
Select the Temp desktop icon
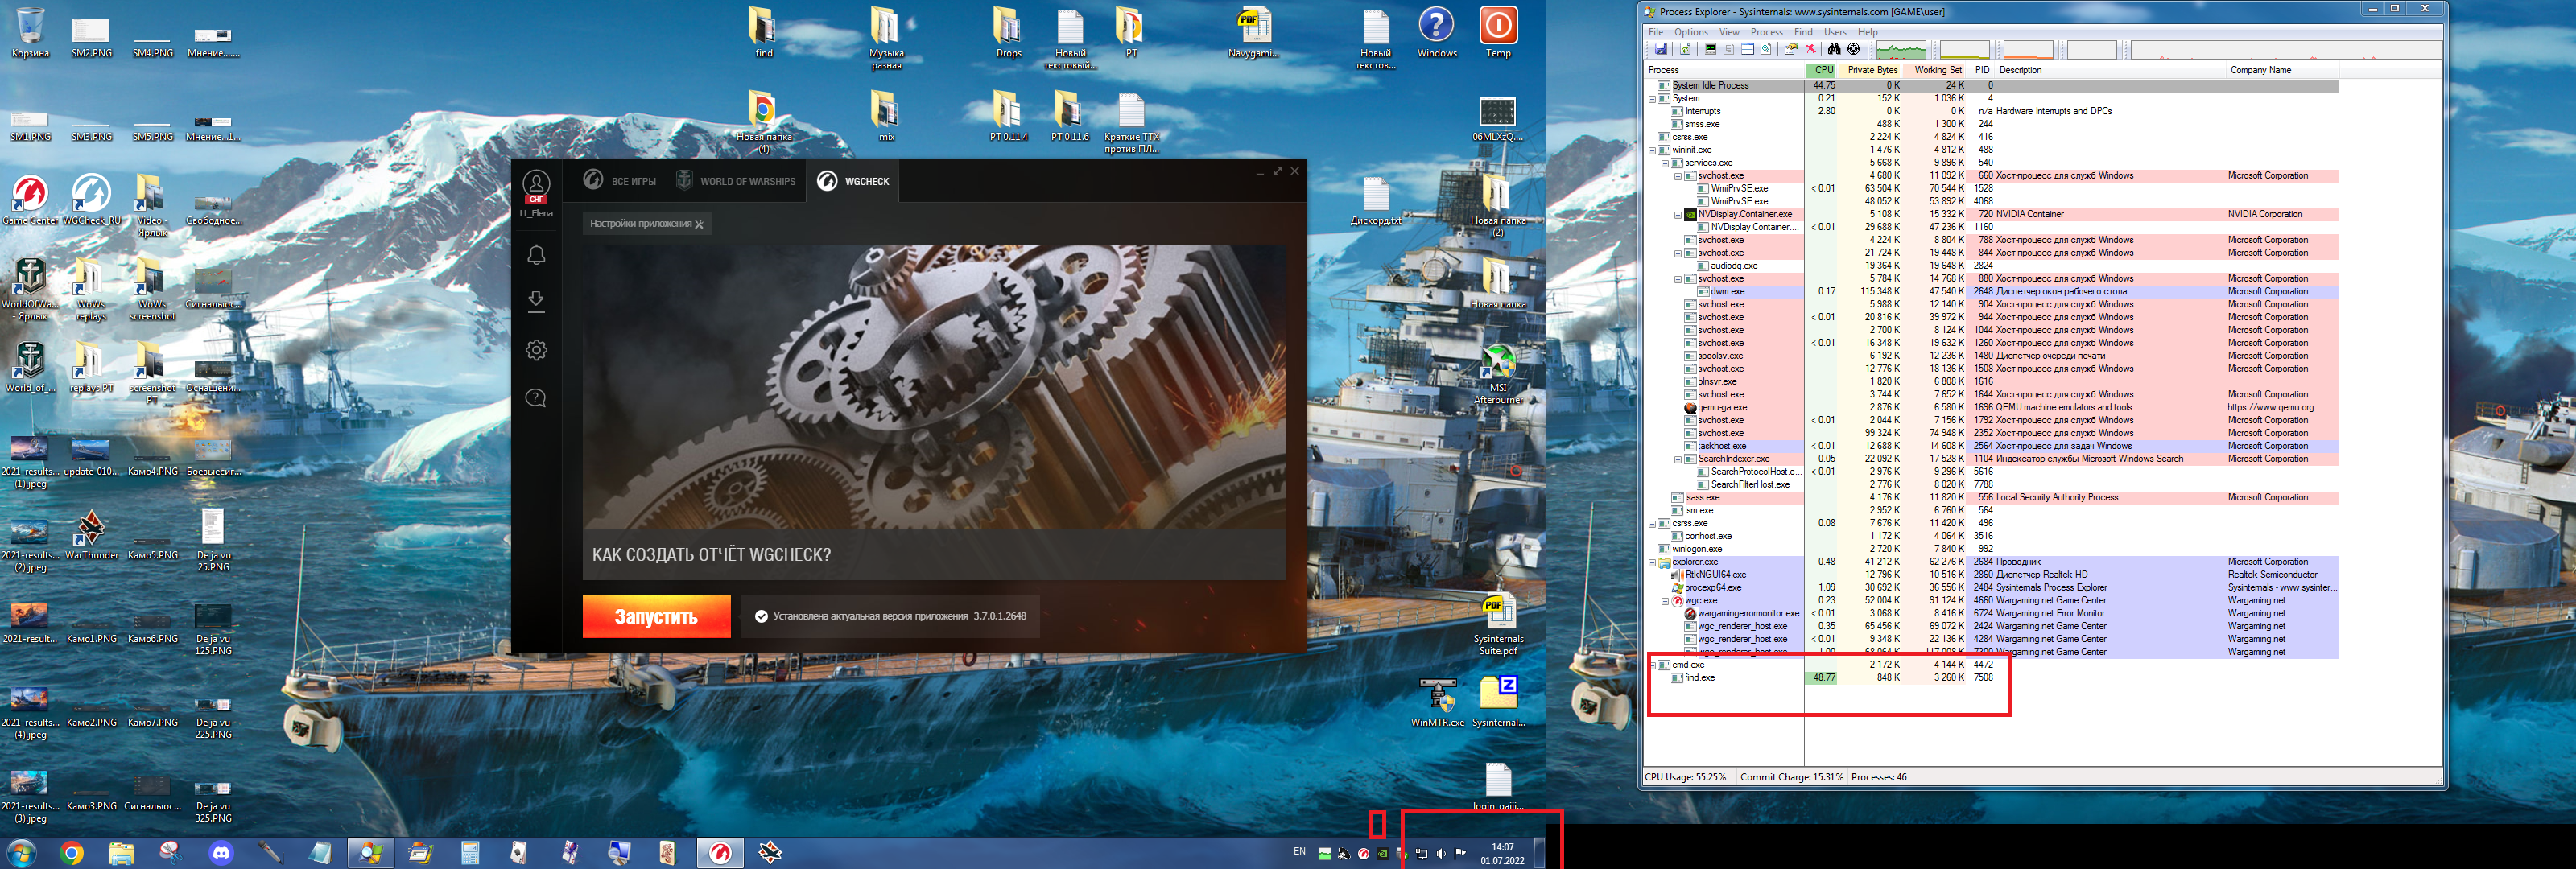pyautogui.click(x=1497, y=32)
